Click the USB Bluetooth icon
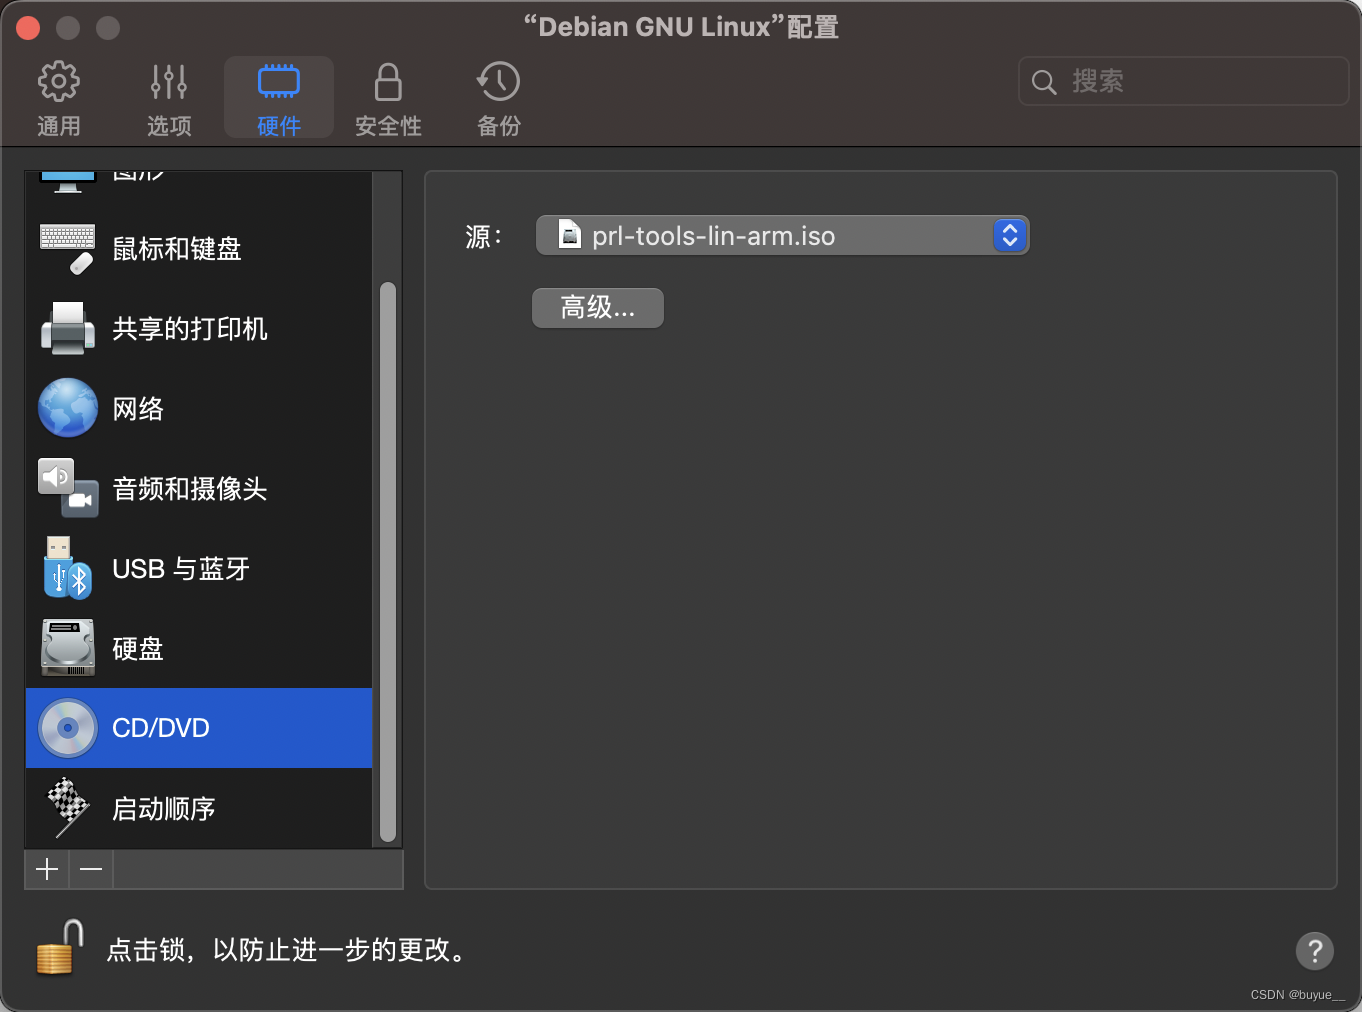Viewport: 1362px width, 1012px height. coord(68,568)
